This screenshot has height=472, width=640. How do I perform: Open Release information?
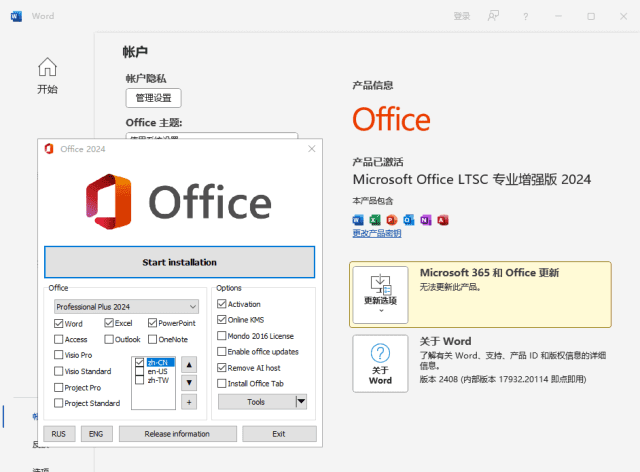coord(178,434)
